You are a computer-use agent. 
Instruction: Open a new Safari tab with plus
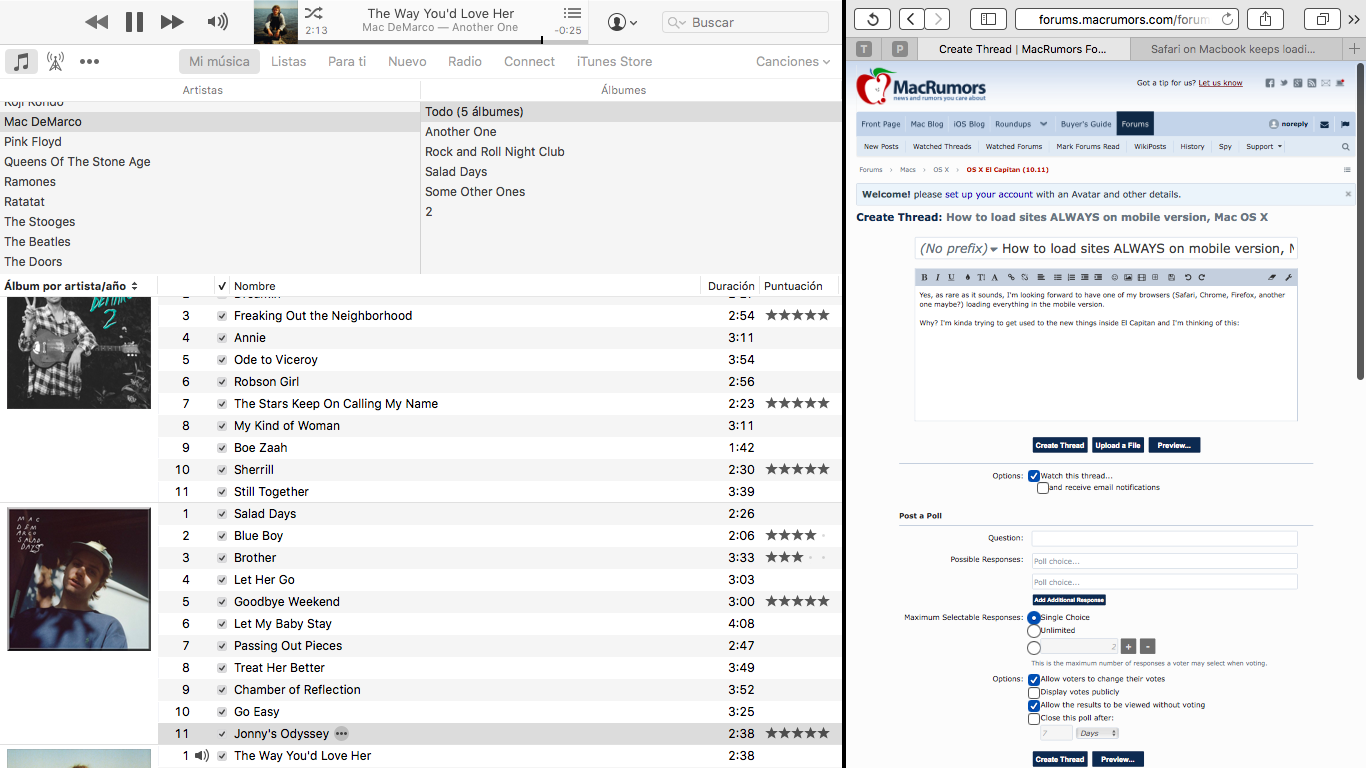[x=1355, y=49]
